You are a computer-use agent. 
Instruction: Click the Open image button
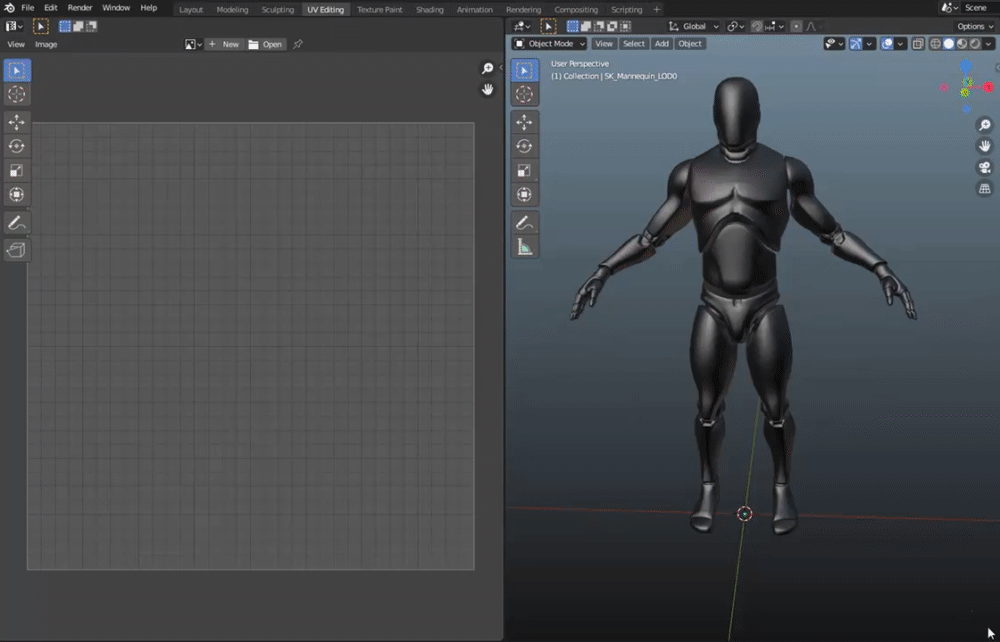[x=266, y=44]
